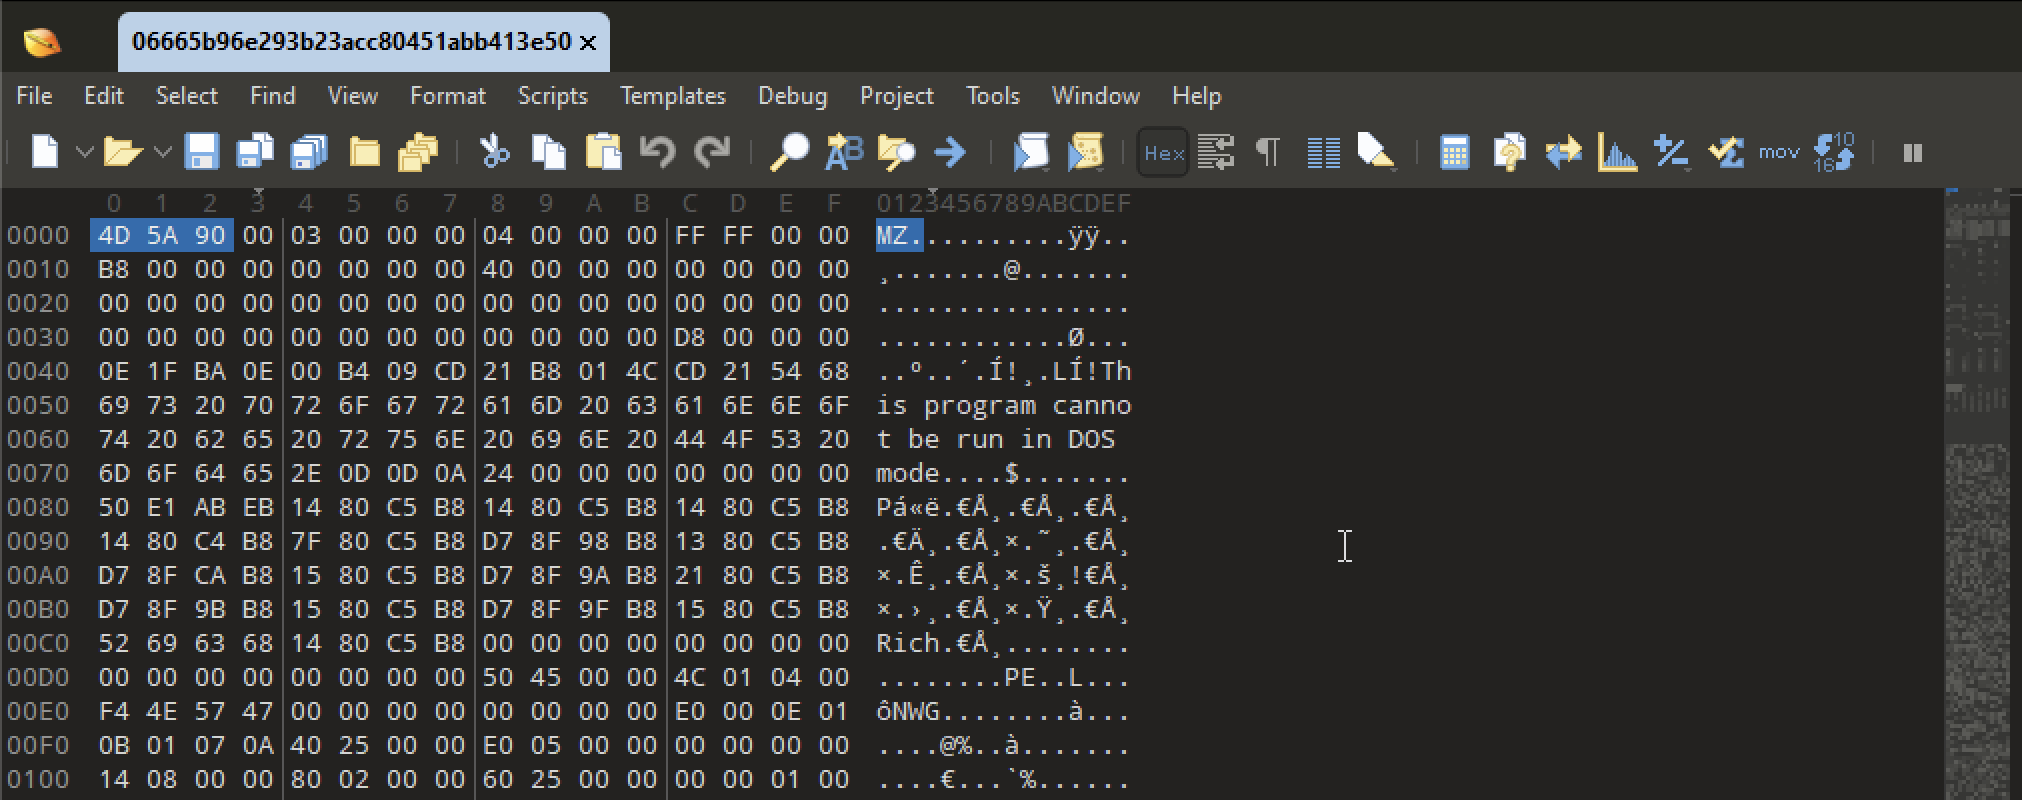Select the 06665b96e293b23acc80451abb413e50 file tab
This screenshot has width=2022, height=800.
pyautogui.click(x=351, y=42)
